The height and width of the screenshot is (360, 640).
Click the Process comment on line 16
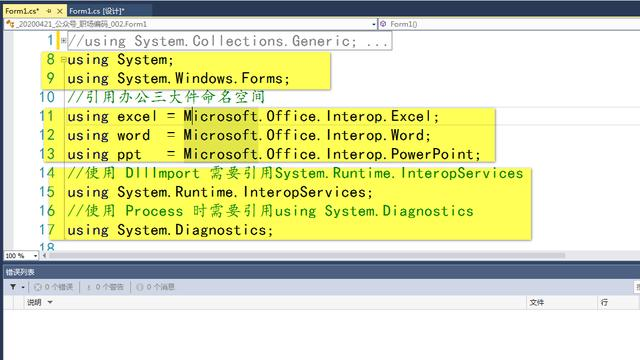coord(271,211)
